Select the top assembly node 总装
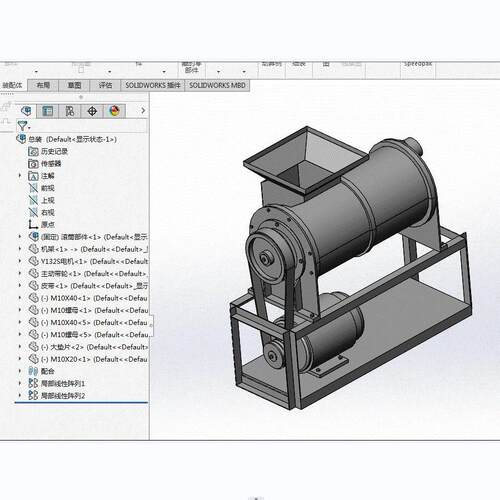The width and height of the screenshot is (500, 500). 67,139
